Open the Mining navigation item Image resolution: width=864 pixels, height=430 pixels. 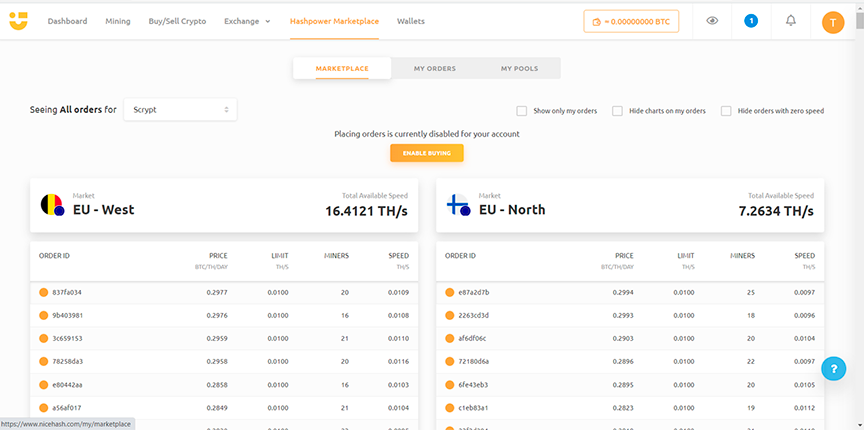[118, 22]
